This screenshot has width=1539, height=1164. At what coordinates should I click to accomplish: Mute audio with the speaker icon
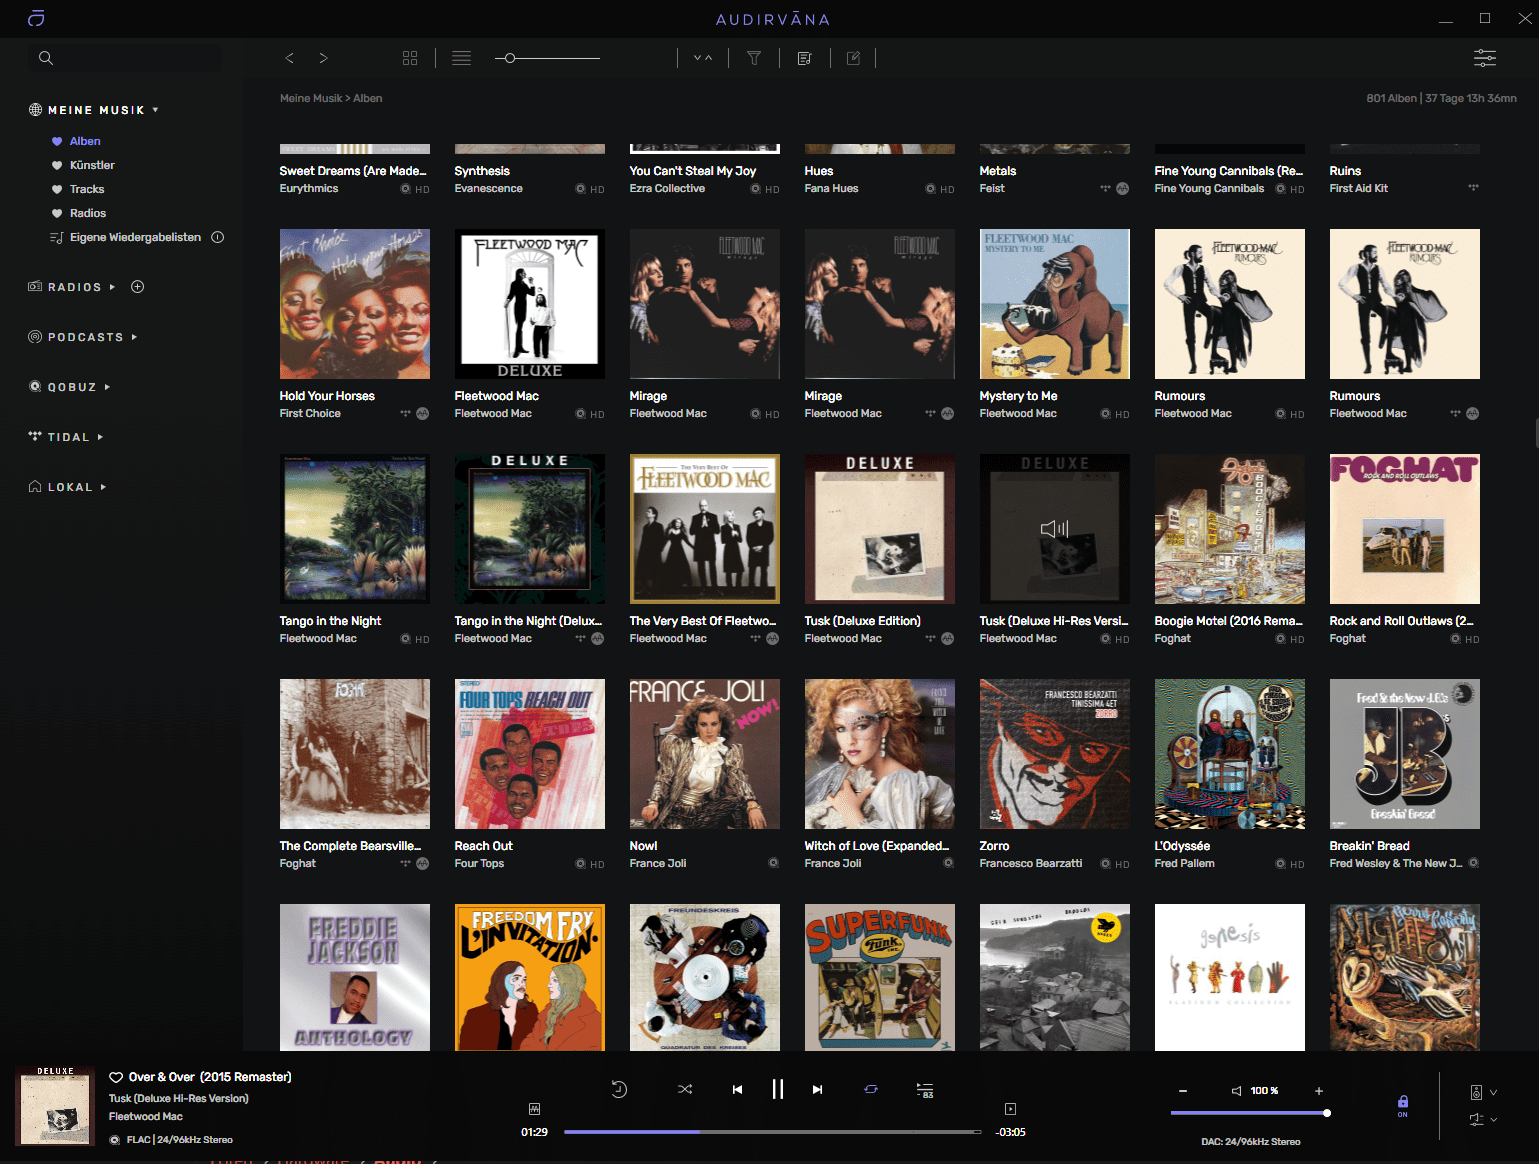[1237, 1091]
